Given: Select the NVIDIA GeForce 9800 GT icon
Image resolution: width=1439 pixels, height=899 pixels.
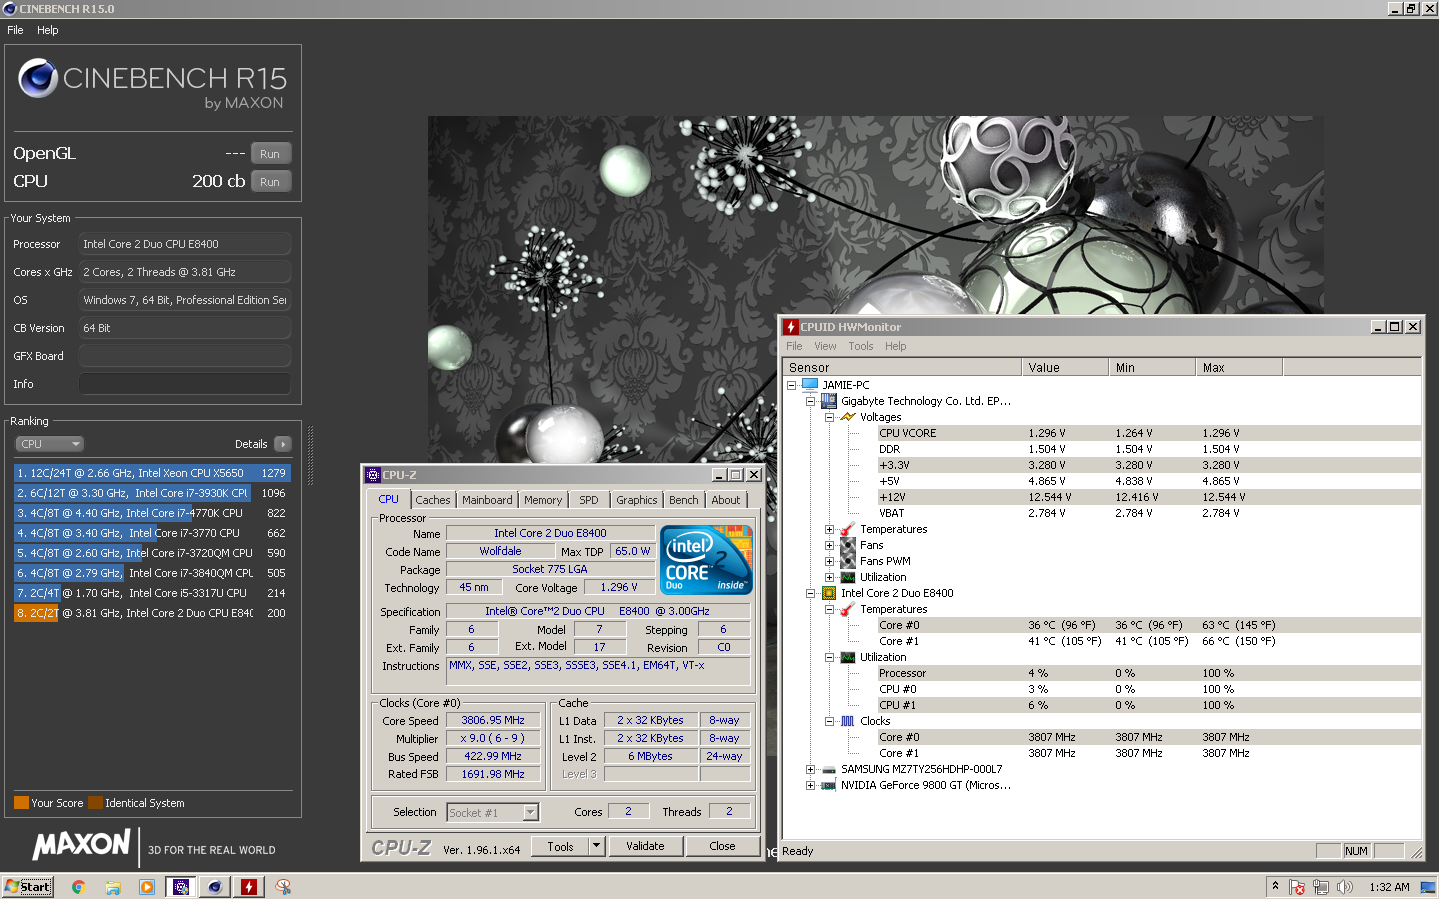Looking at the screenshot, I should click(829, 785).
